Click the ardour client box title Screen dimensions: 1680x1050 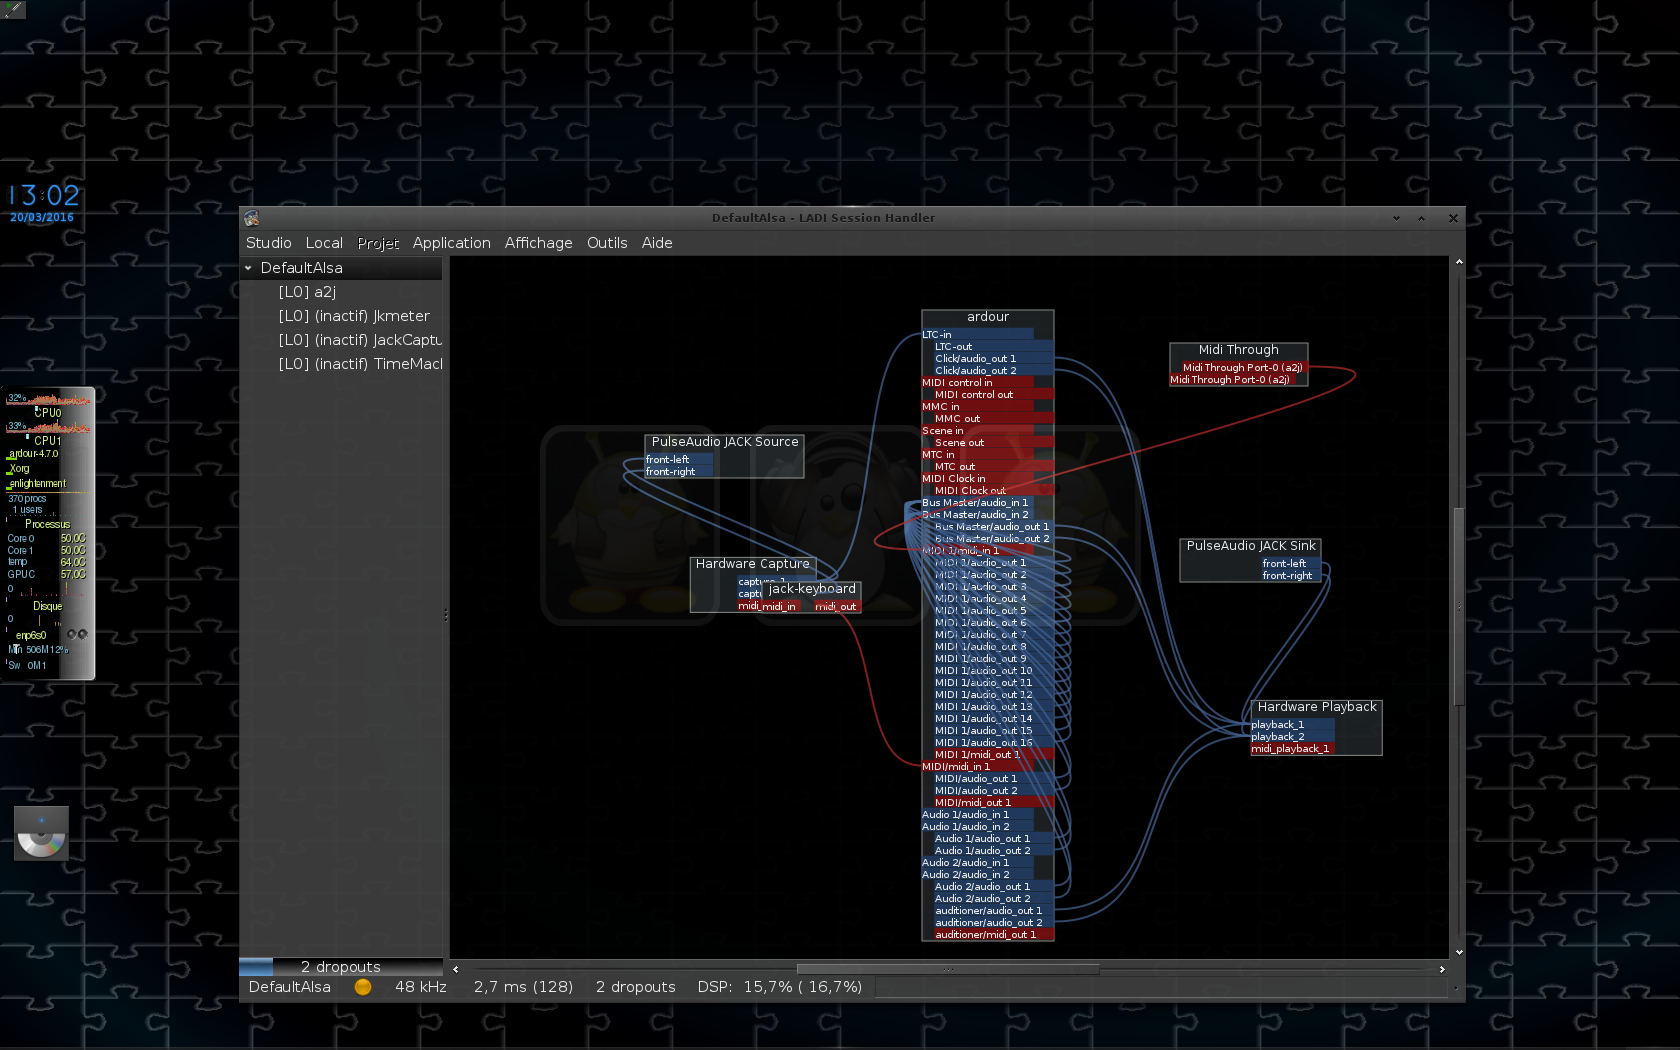pyautogui.click(x=988, y=317)
